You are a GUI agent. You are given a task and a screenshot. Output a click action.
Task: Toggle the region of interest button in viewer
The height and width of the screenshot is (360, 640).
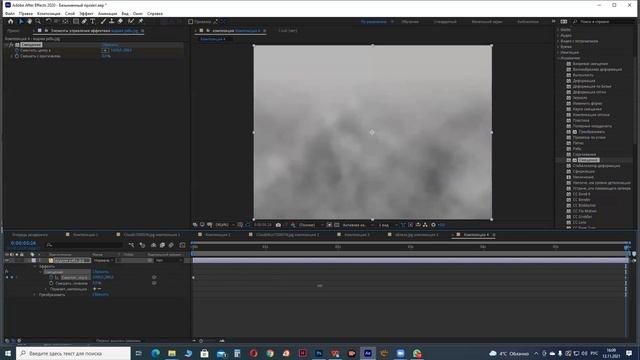[x=329, y=225]
